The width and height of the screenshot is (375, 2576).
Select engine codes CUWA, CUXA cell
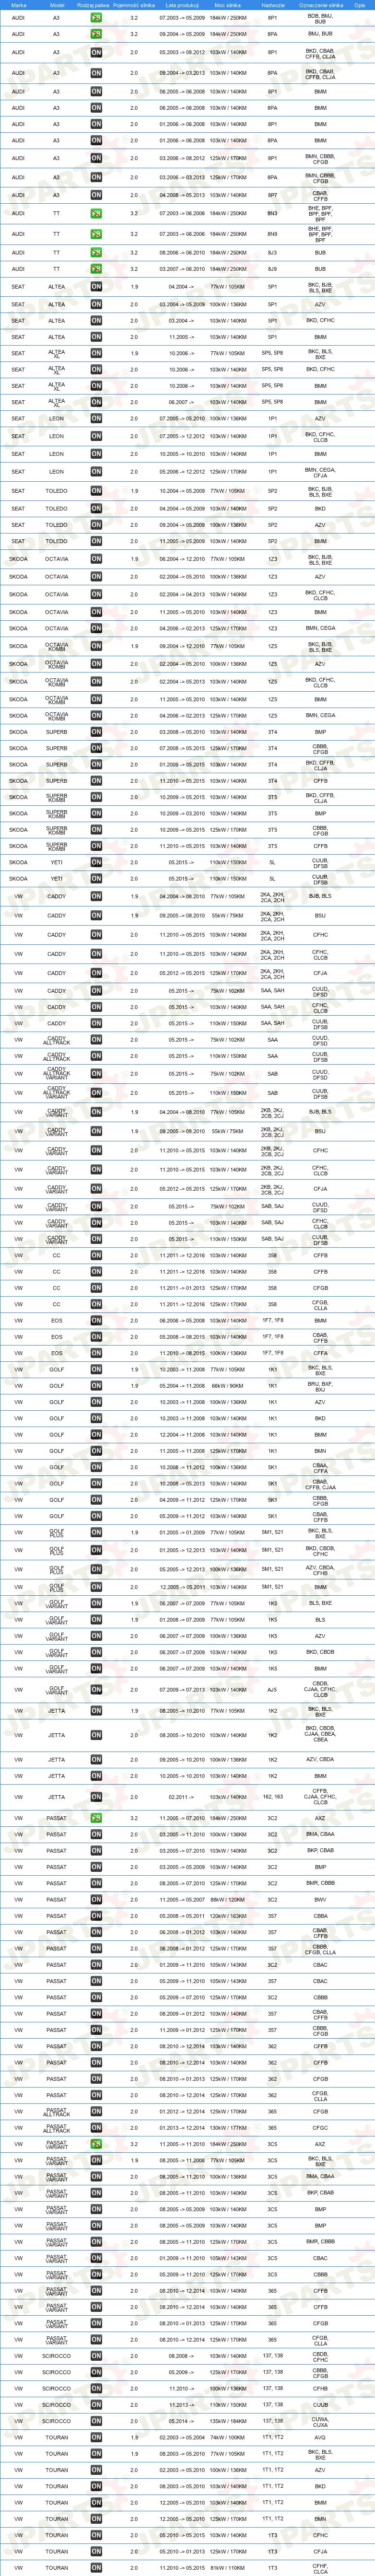click(x=320, y=2421)
